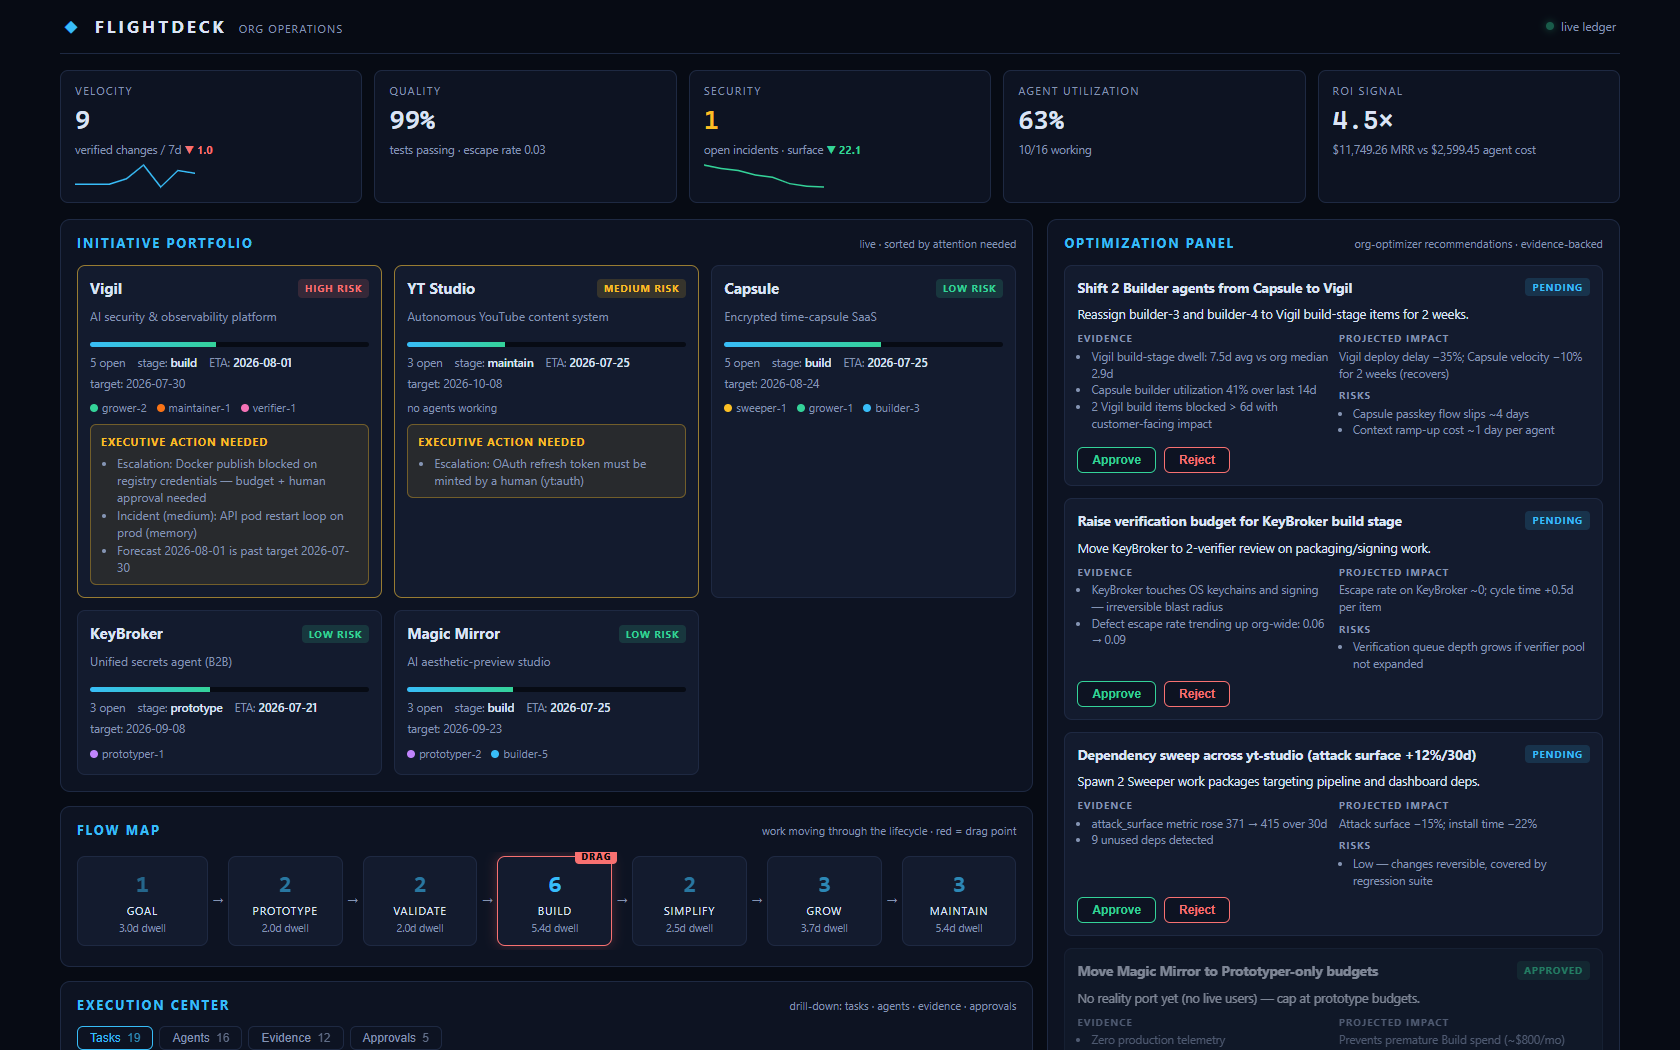Click the YT Studio progress bar
Image resolution: width=1680 pixels, height=1050 pixels.
(546, 344)
